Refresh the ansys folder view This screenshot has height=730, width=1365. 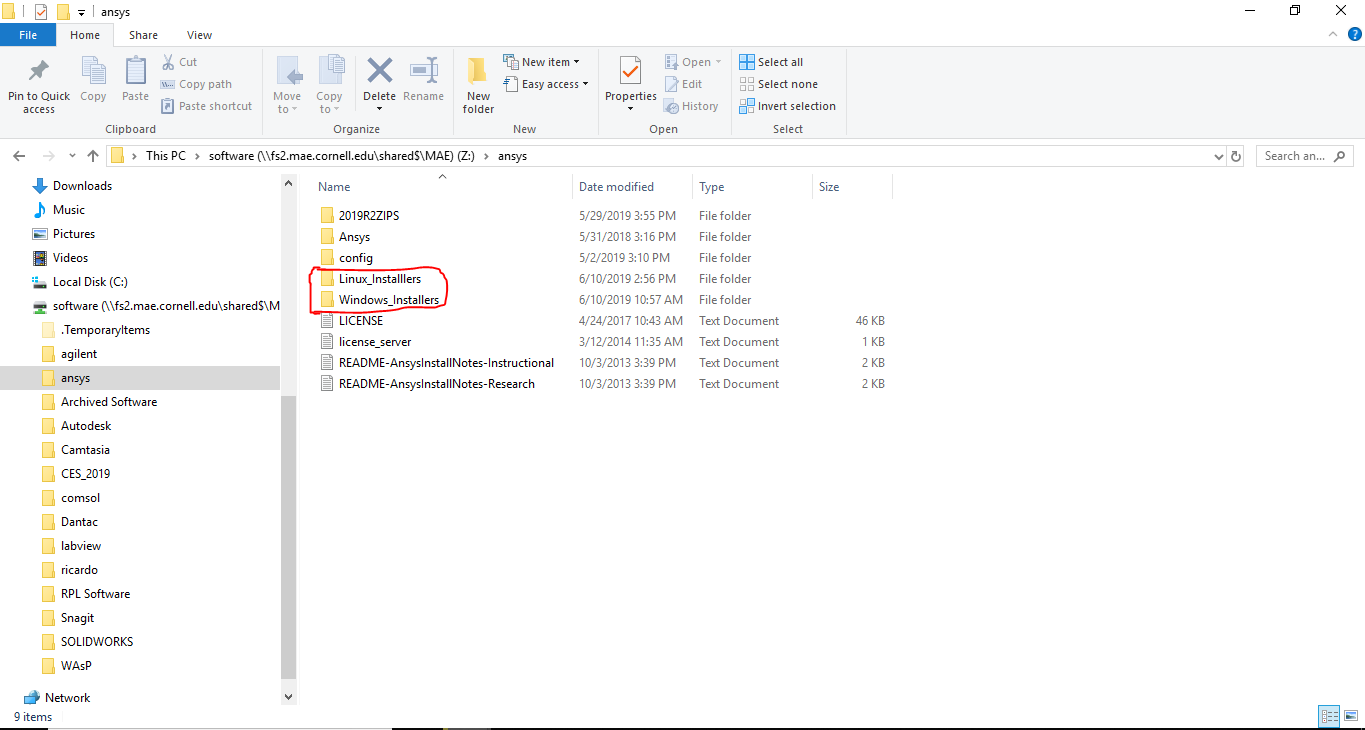[1236, 156]
